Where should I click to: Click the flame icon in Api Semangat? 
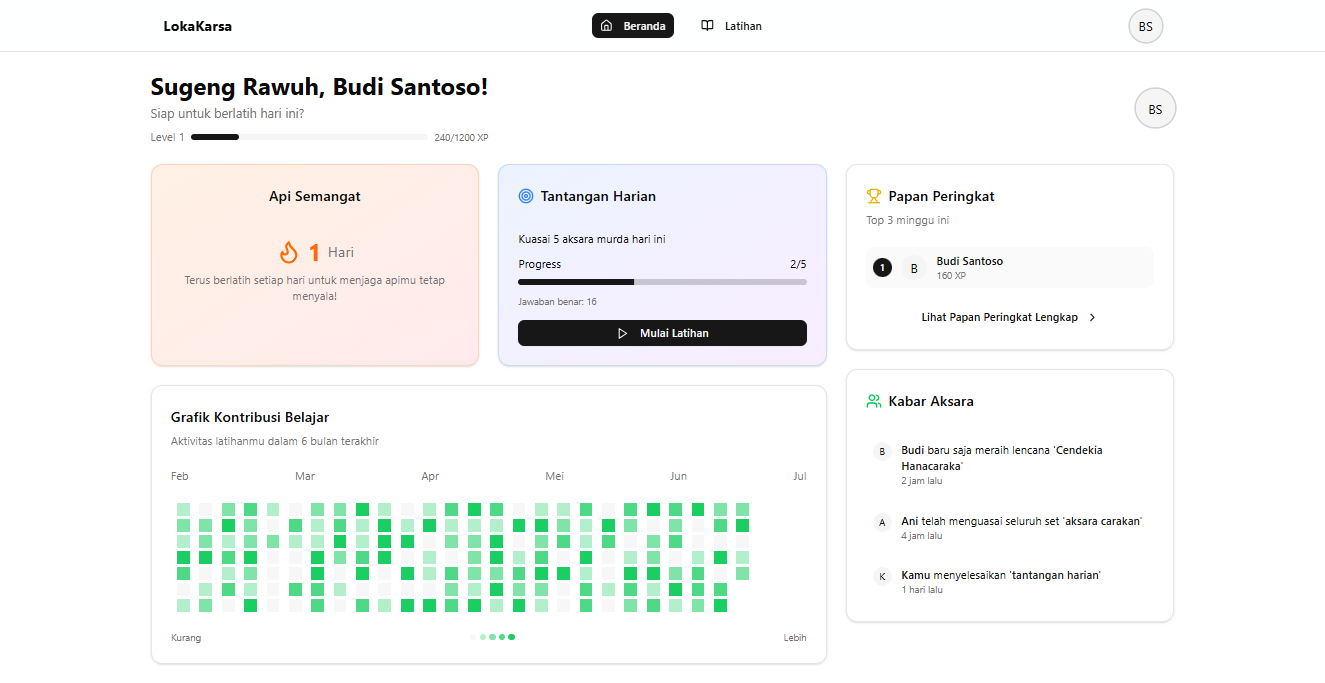[x=289, y=252]
